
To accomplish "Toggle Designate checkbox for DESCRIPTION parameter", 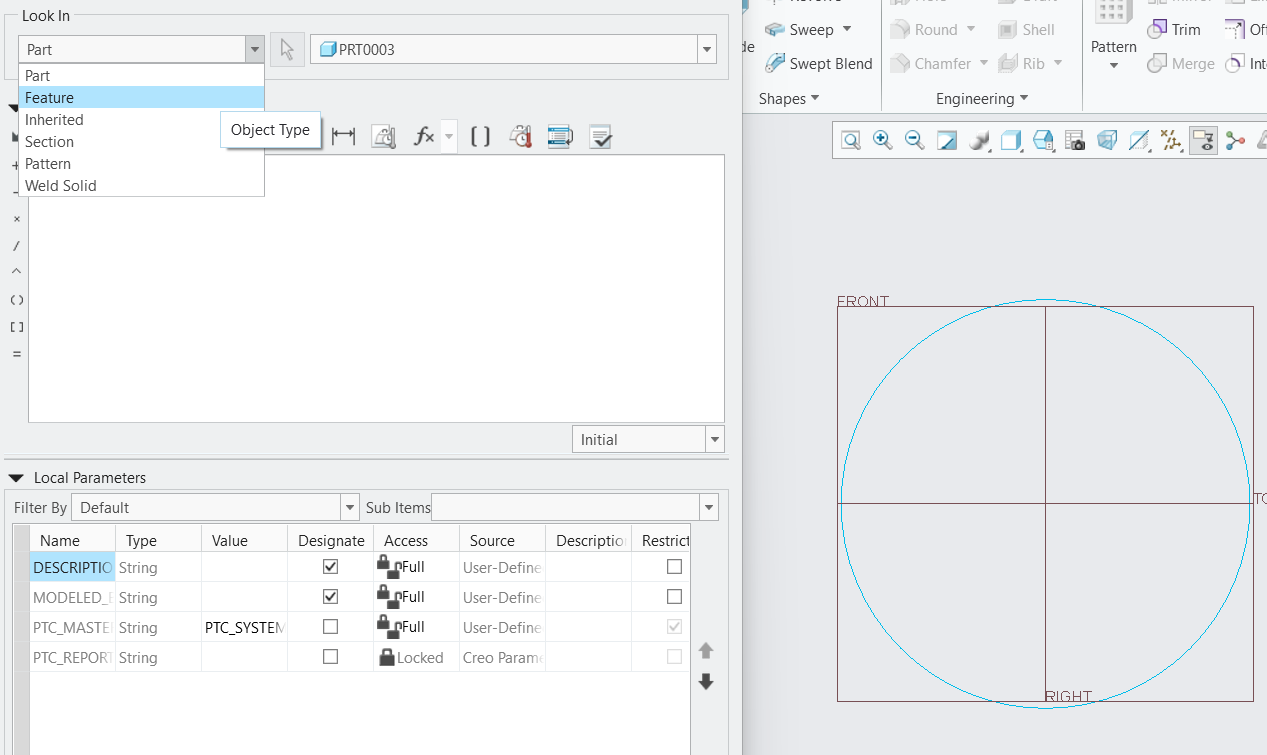I will tap(330, 566).
